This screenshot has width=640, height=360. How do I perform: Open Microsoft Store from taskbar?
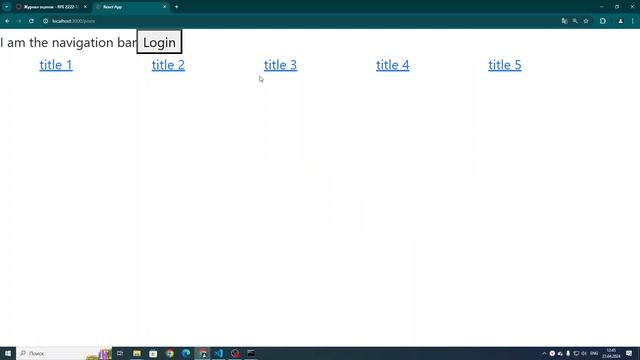153,353
